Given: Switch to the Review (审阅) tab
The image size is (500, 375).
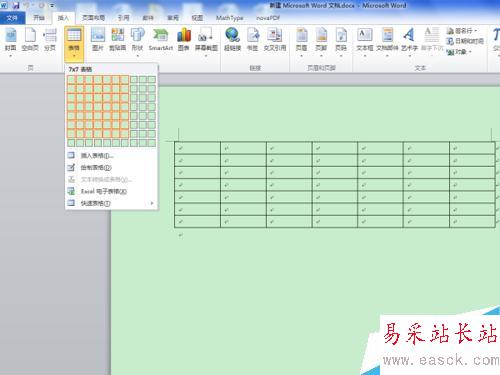Looking at the screenshot, I should click(173, 18).
